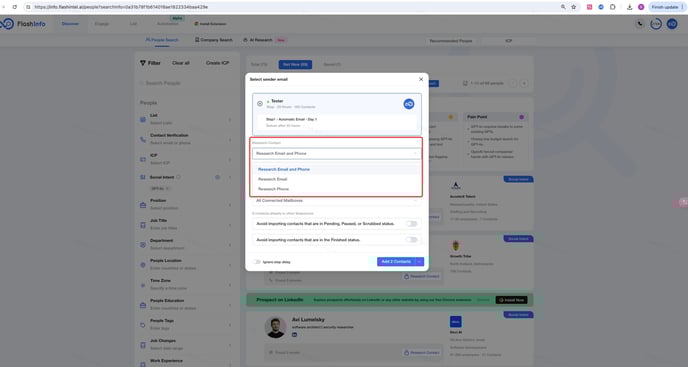This screenshot has height=367, width=688.
Task: Select the Tester sequence radio circle
Action: [x=260, y=104]
